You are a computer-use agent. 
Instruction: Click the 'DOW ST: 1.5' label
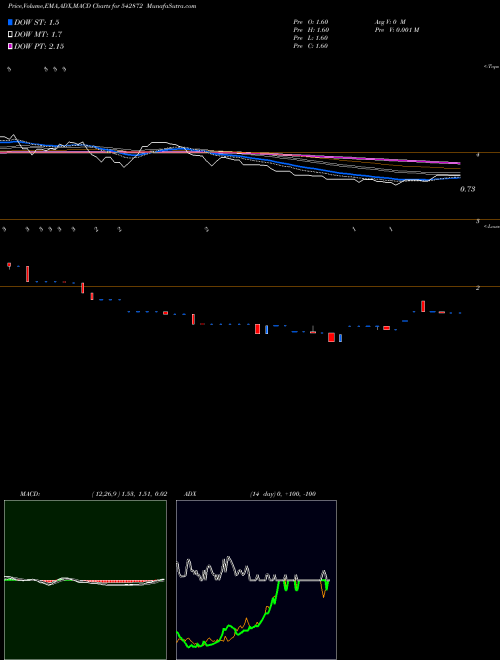click(37, 23)
